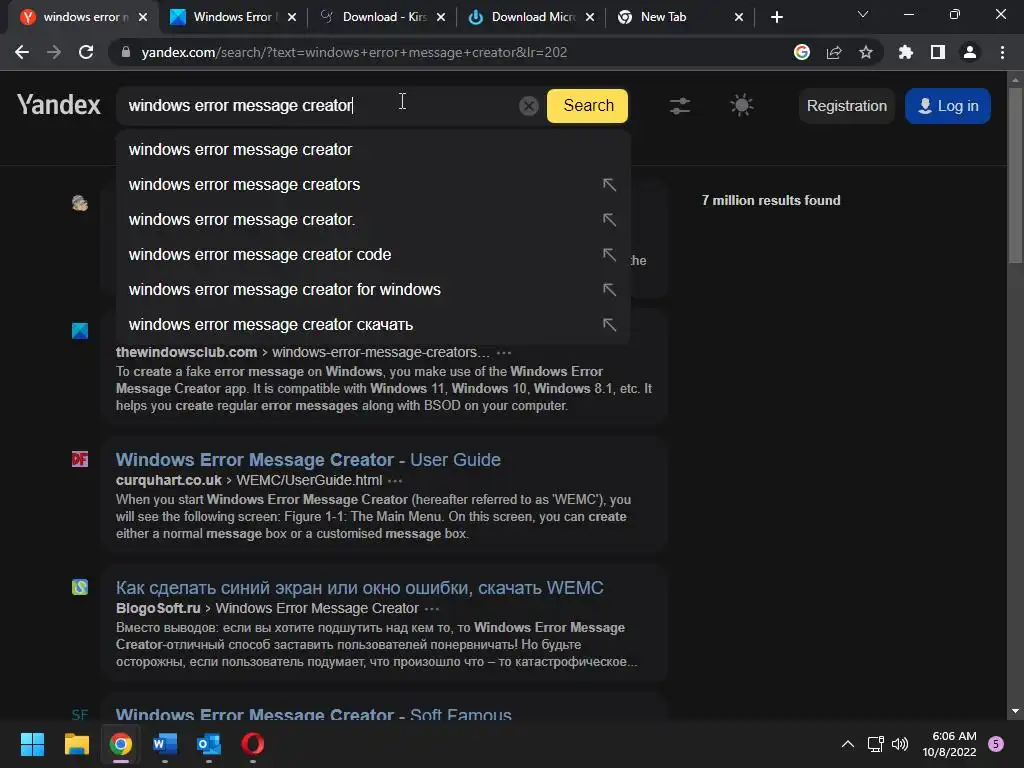The image size is (1024, 768).
Task: Pick suggestion ending with period 'creator.'
Action: (373, 219)
